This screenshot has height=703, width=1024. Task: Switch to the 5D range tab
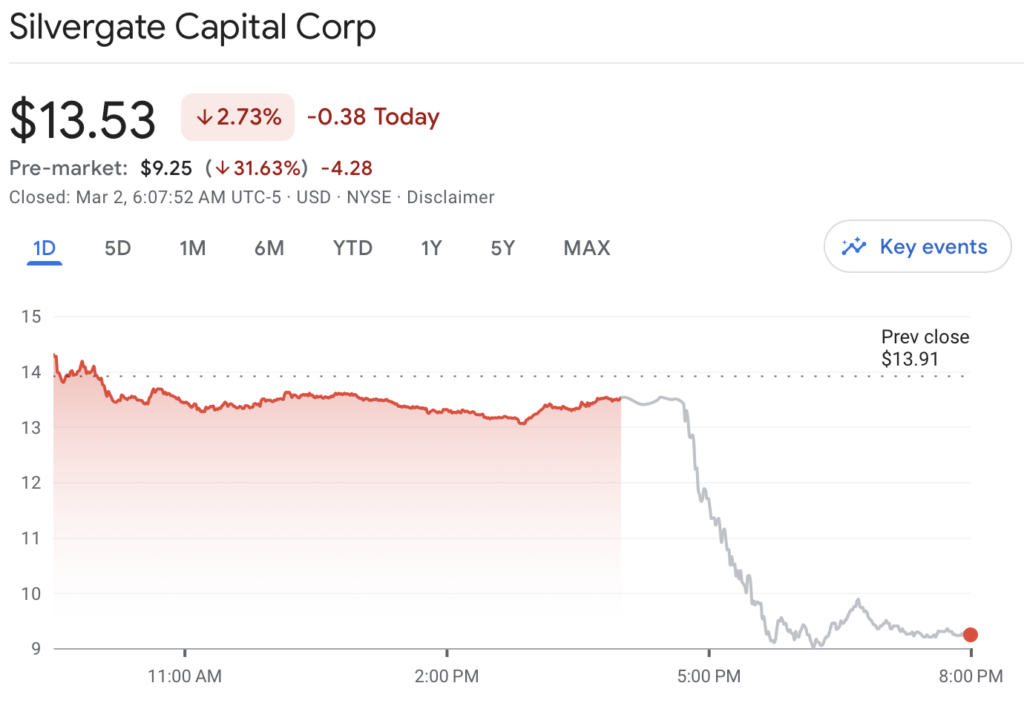(x=118, y=248)
